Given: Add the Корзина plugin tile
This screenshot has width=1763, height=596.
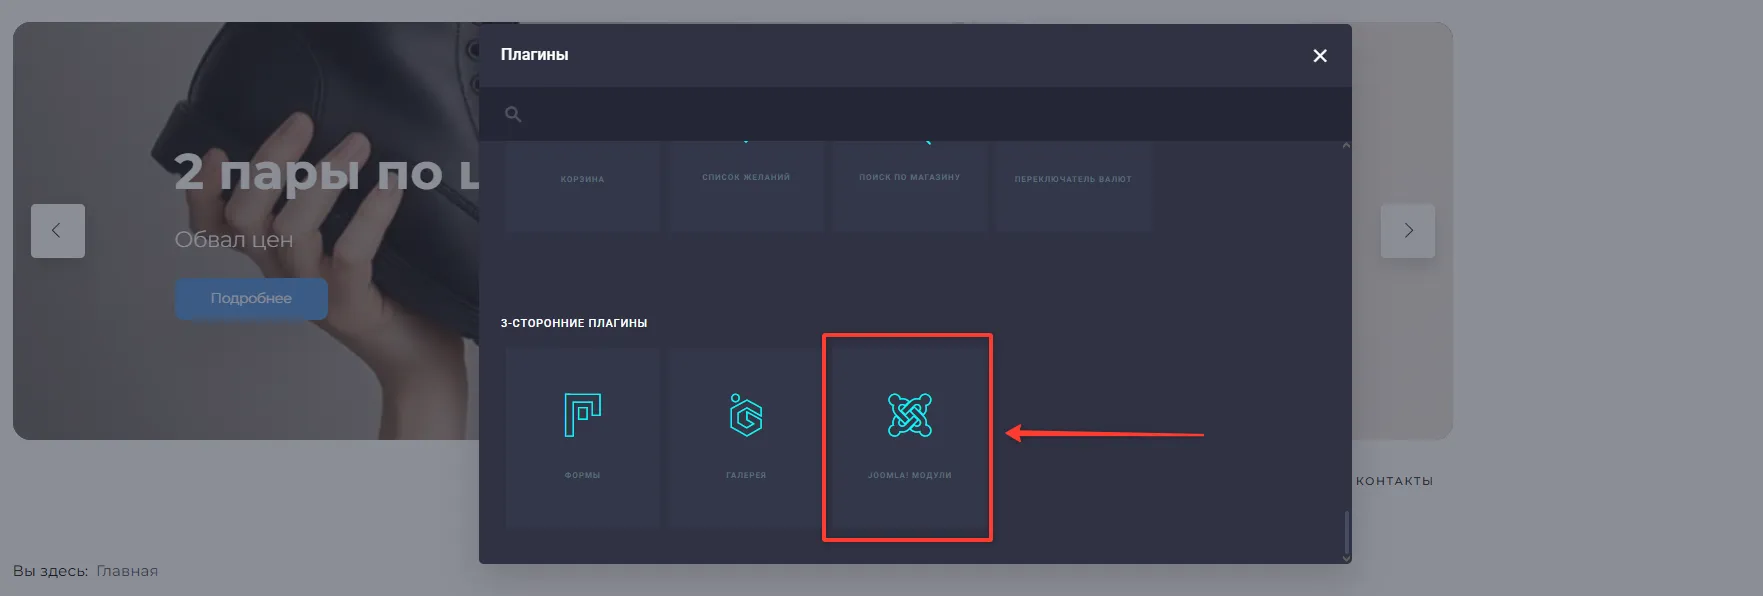Looking at the screenshot, I should click(582, 186).
